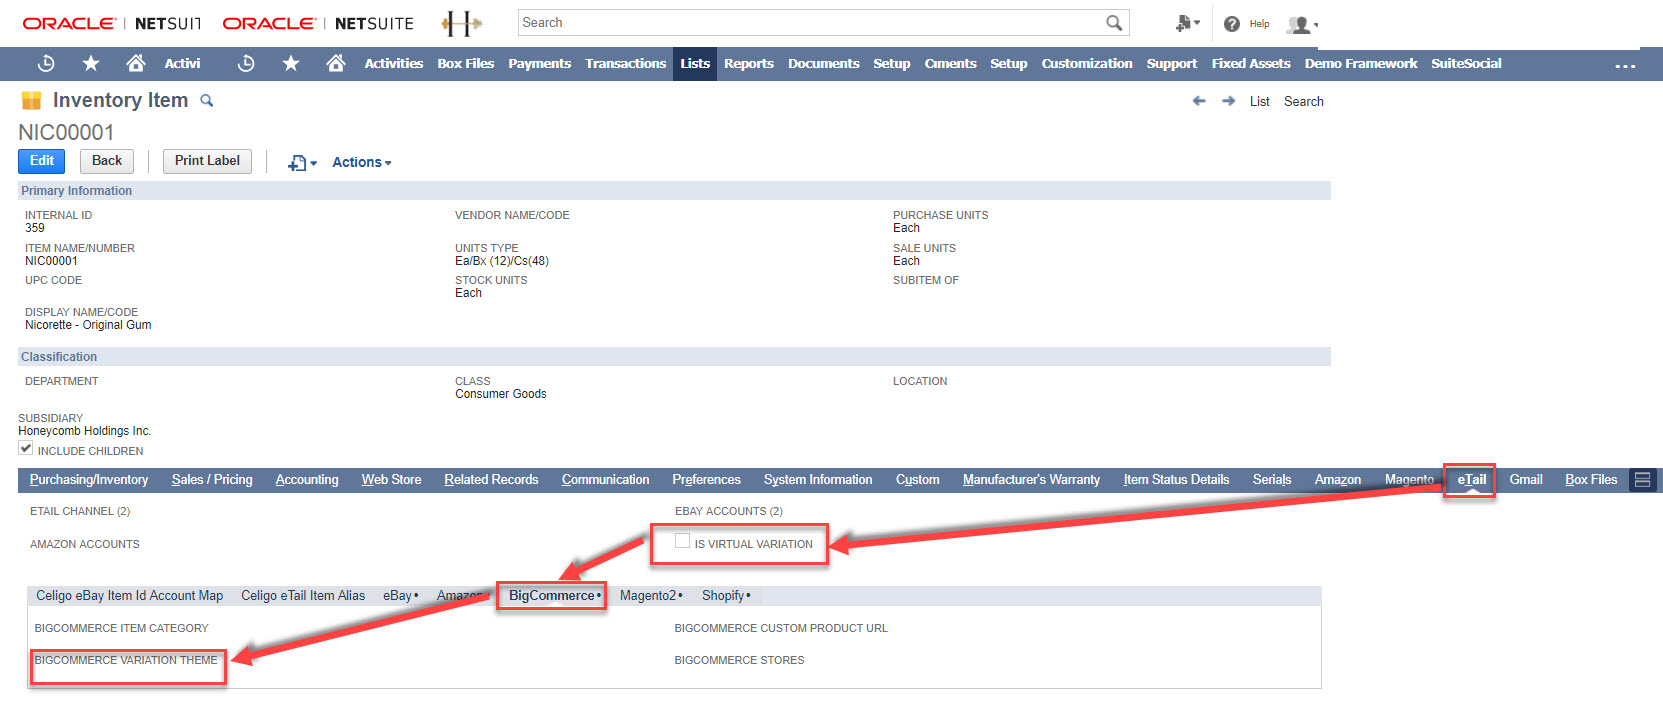The width and height of the screenshot is (1663, 712).
Task: Check the Is Virtual Variation checkbox
Action: click(682, 541)
